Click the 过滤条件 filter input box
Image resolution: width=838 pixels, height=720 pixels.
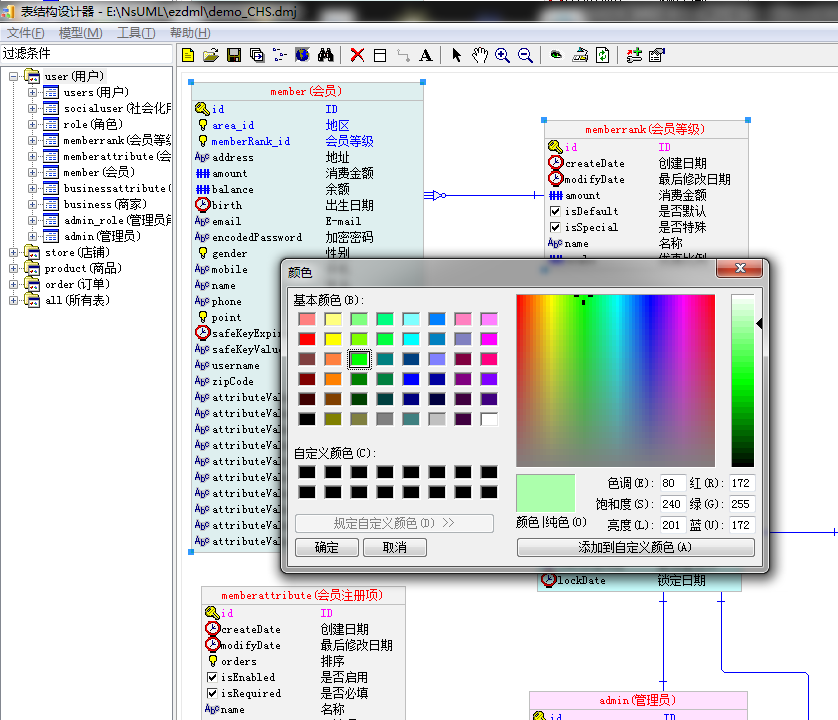pyautogui.click(x=86, y=53)
